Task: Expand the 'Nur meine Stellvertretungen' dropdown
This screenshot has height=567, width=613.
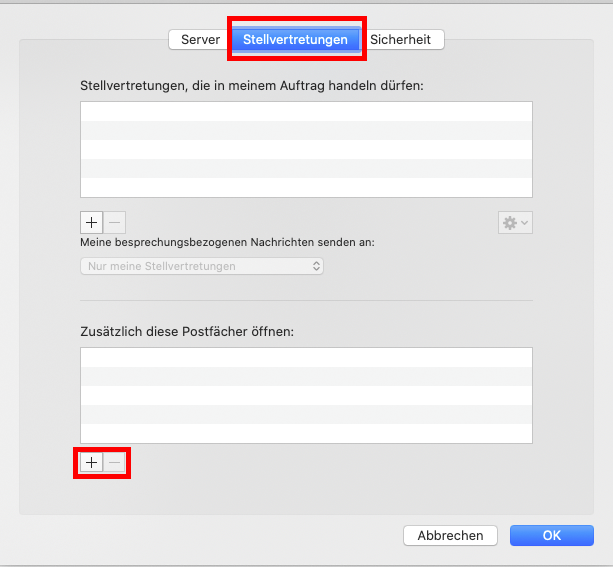Action: pyautogui.click(x=202, y=266)
